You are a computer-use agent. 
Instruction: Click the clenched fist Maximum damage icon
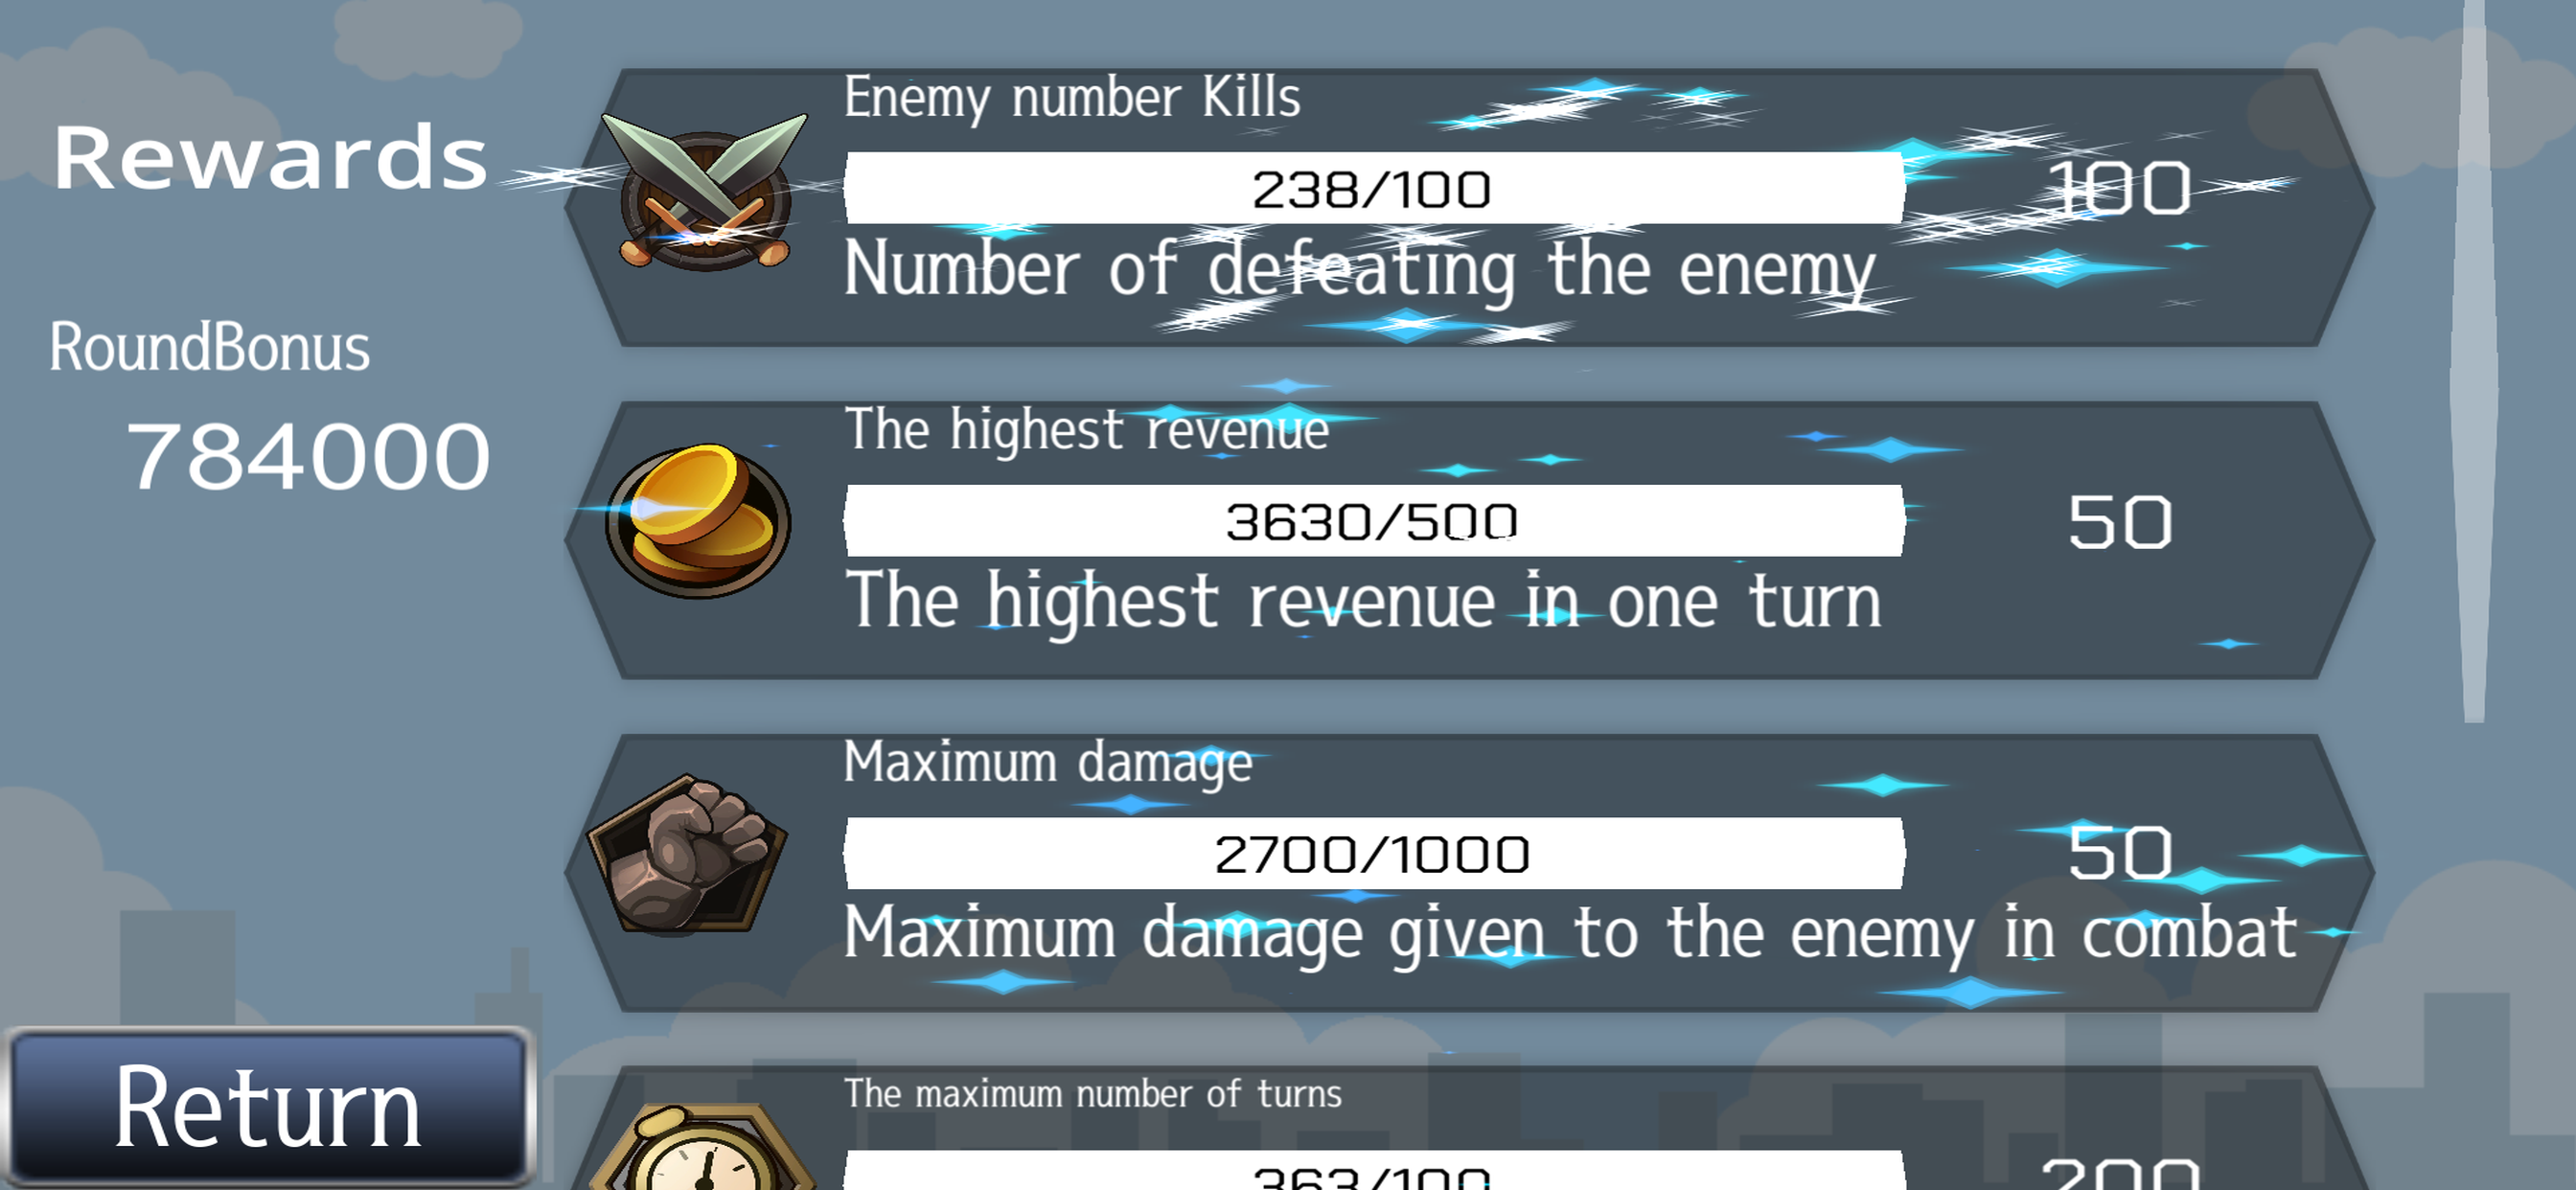click(687, 855)
